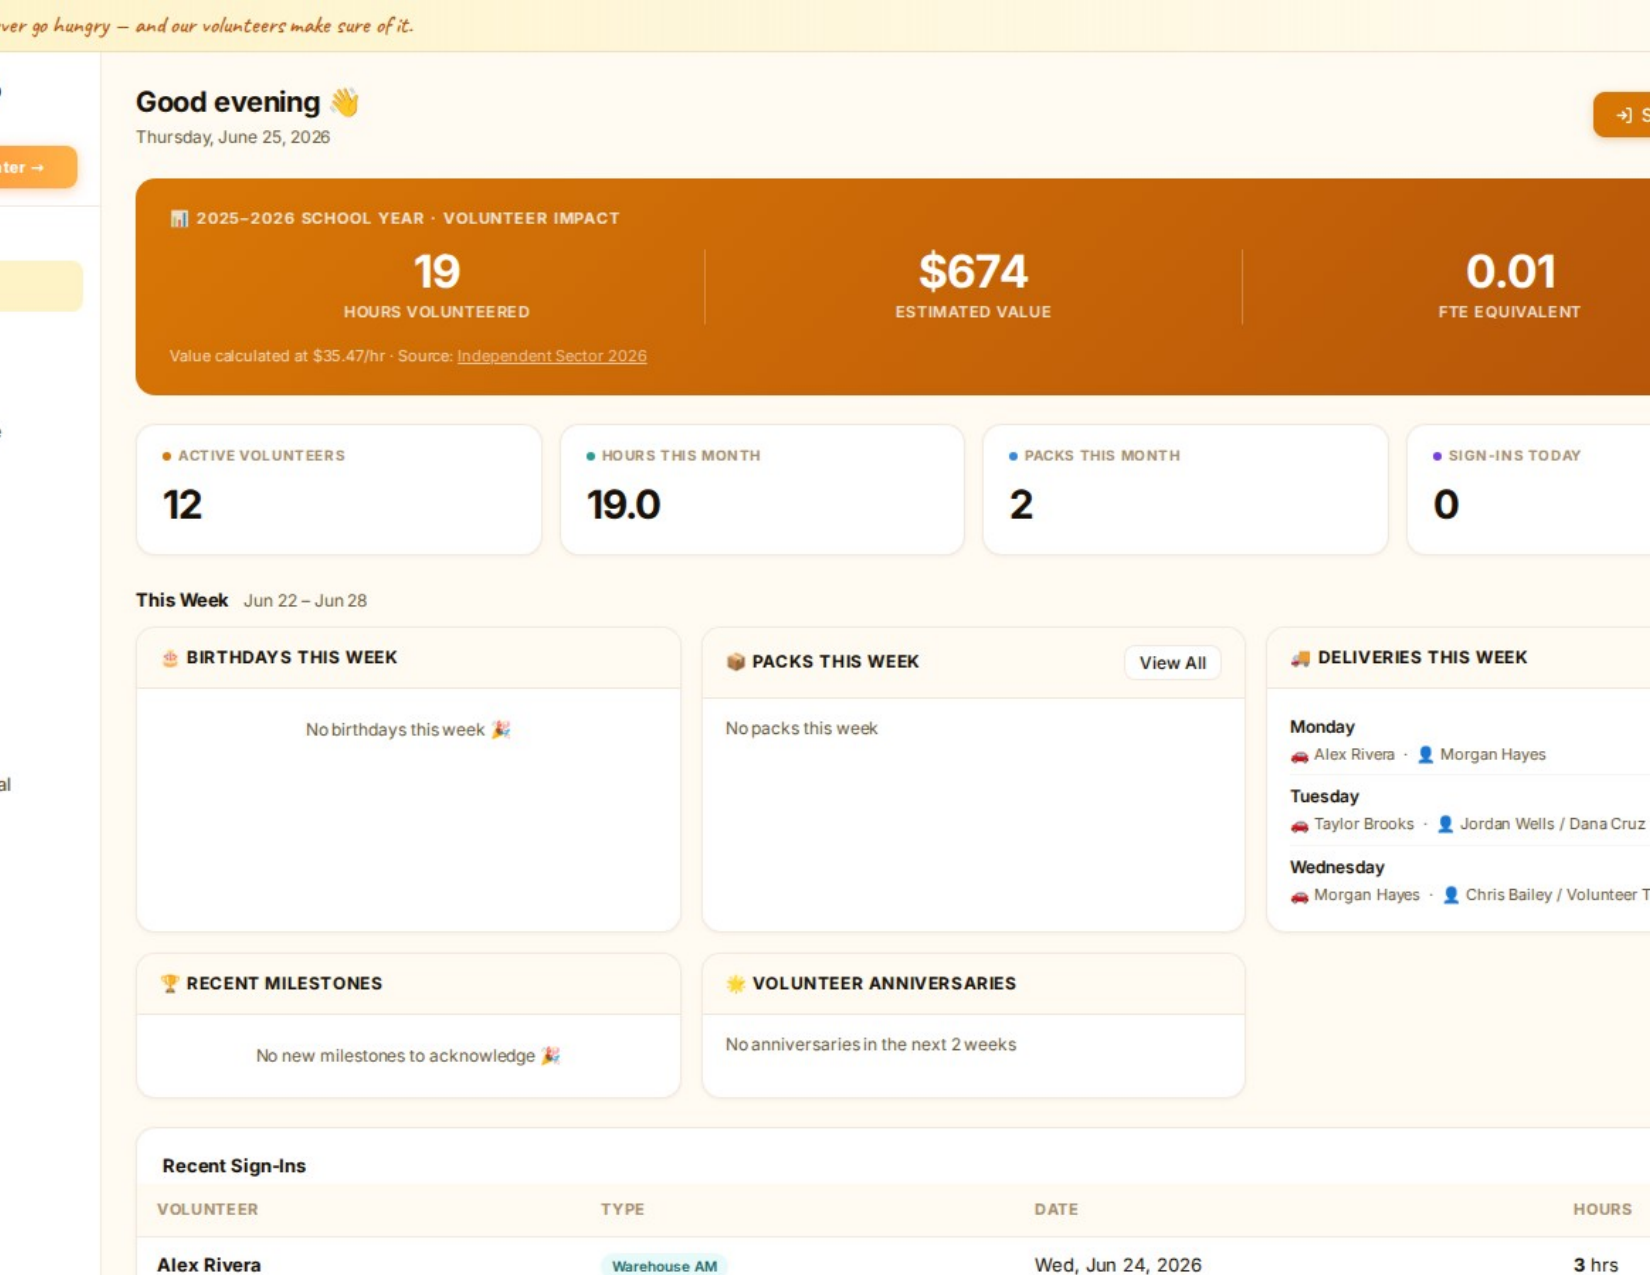Click the 'Thursday, June 25, 2026' date text
1650x1275 pixels.
pos(233,137)
